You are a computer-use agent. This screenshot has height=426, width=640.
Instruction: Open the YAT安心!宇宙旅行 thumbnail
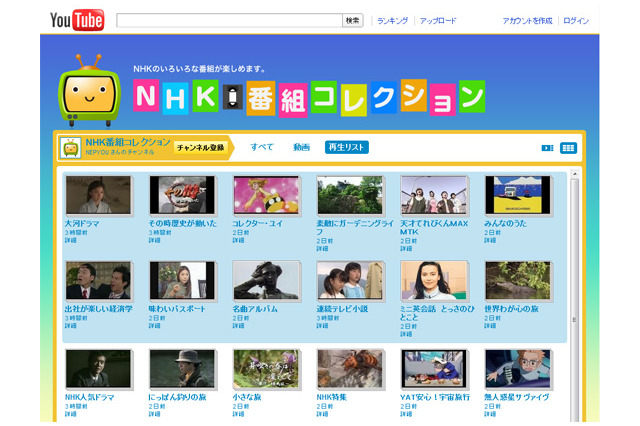(434, 368)
